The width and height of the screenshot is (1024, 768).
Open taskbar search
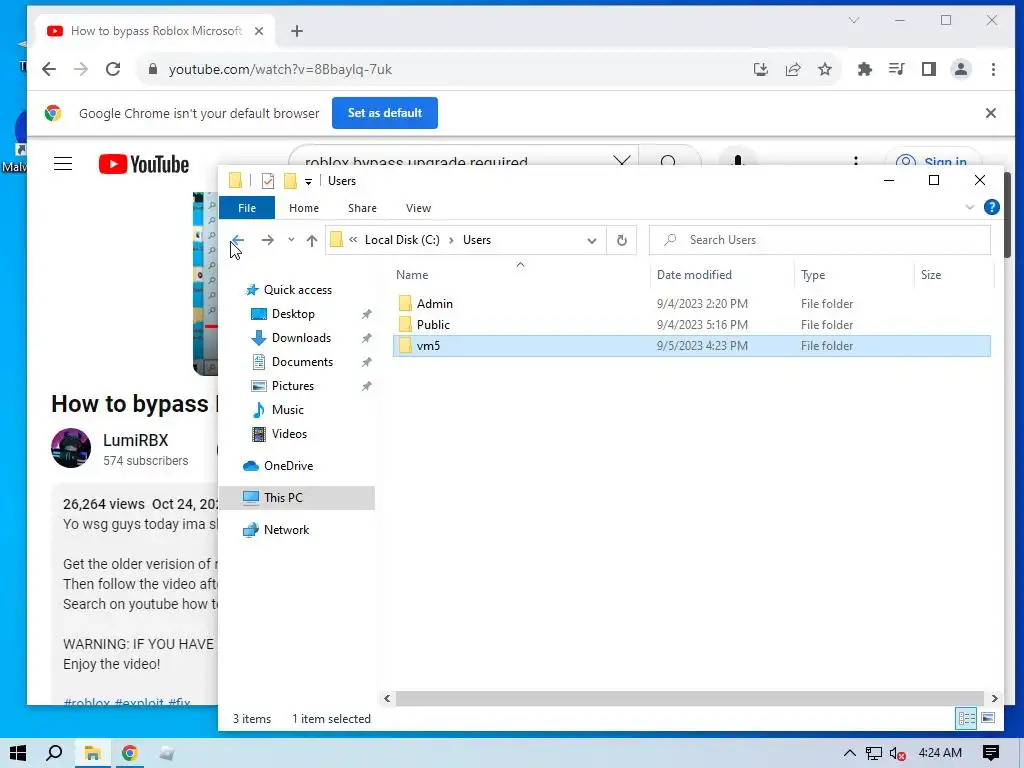(54, 753)
